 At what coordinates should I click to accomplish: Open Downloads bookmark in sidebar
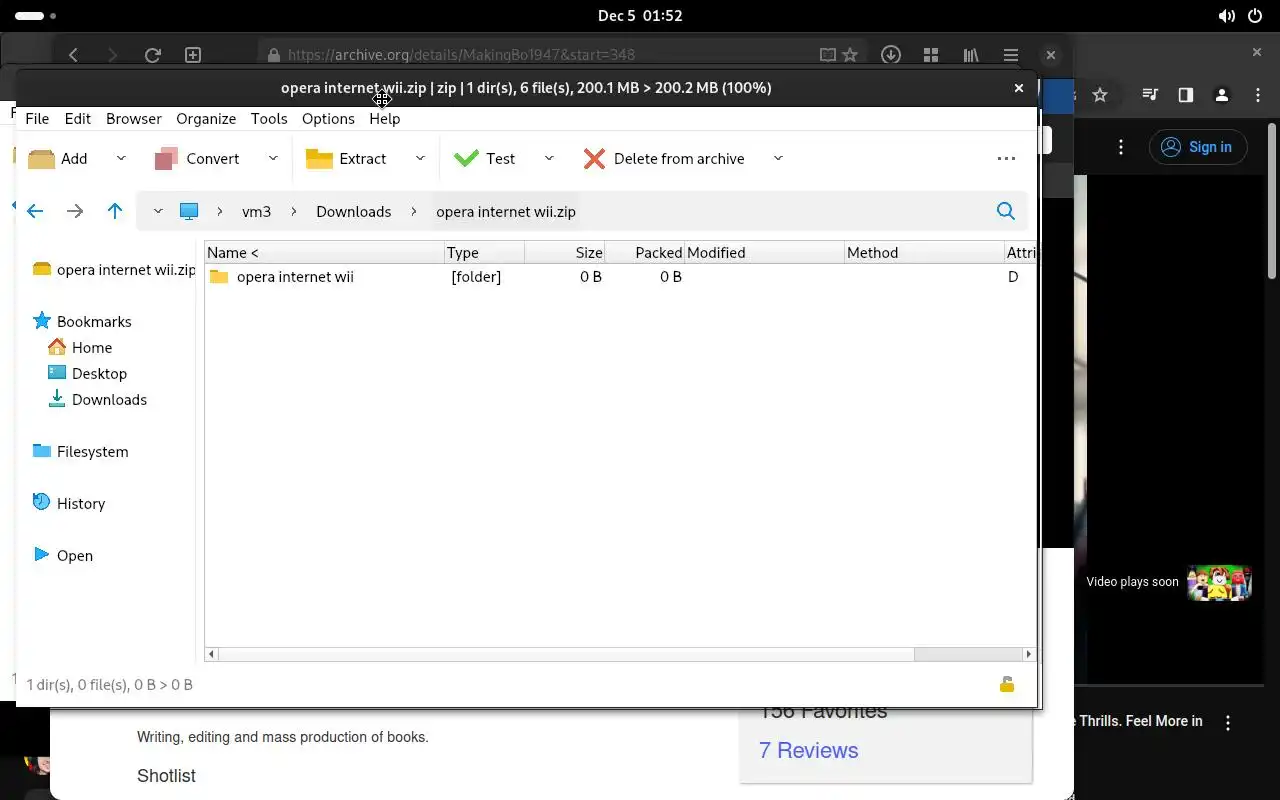coord(97,399)
